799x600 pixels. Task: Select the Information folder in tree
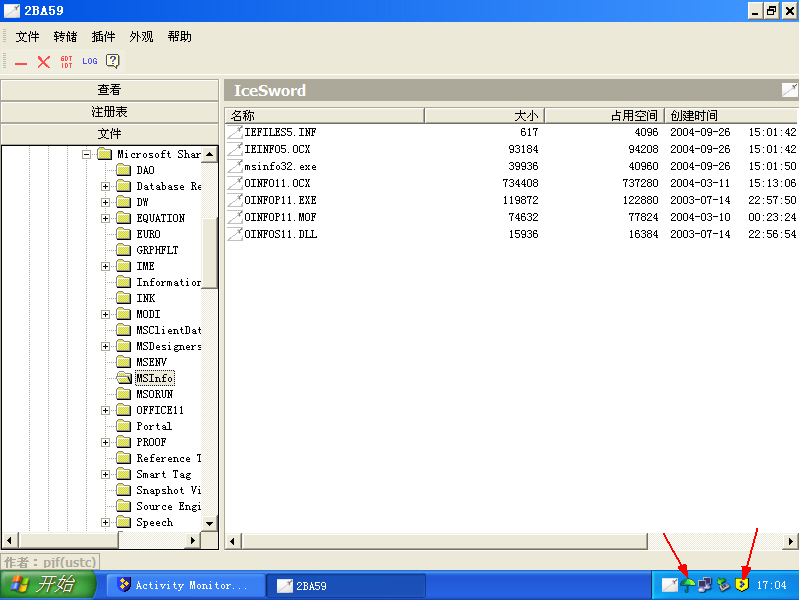[x=169, y=282]
